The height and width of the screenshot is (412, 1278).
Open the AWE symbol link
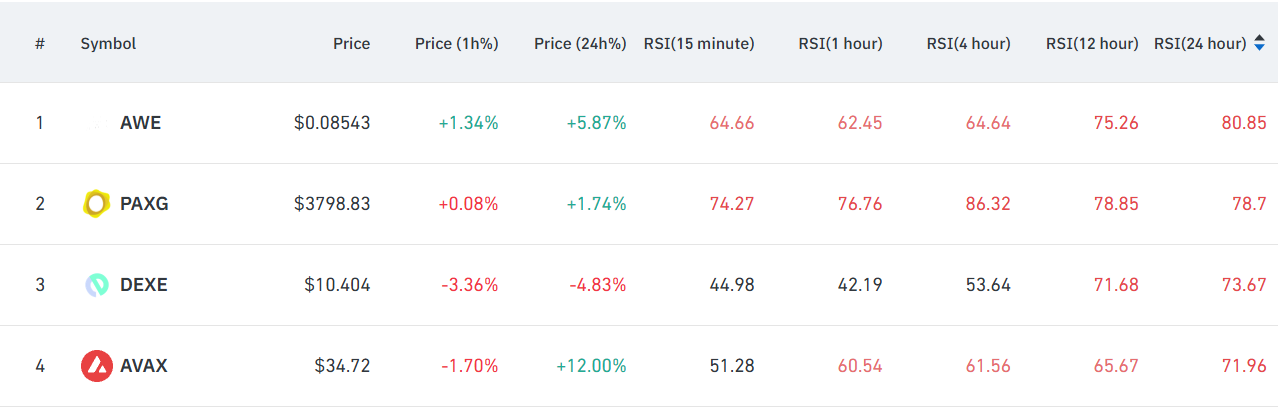click(x=140, y=123)
